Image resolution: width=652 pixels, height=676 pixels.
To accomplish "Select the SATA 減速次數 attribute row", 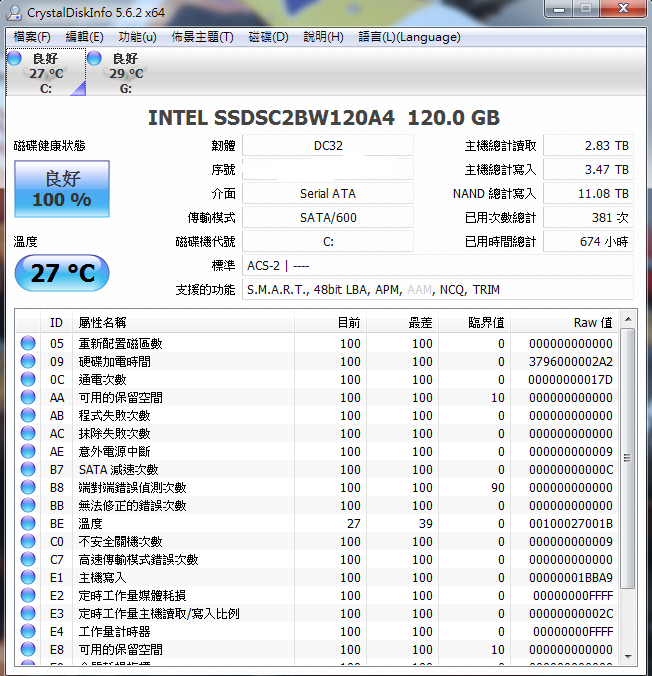I will (x=318, y=469).
